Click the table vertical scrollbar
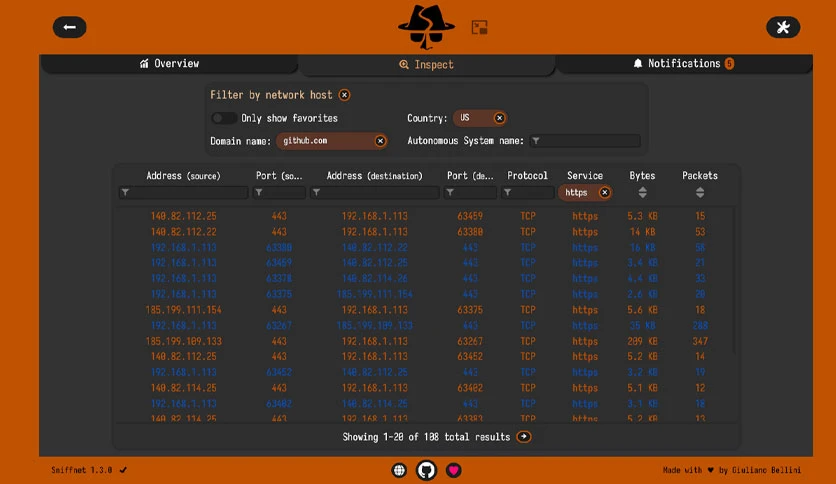836x484 pixels. coord(735,281)
